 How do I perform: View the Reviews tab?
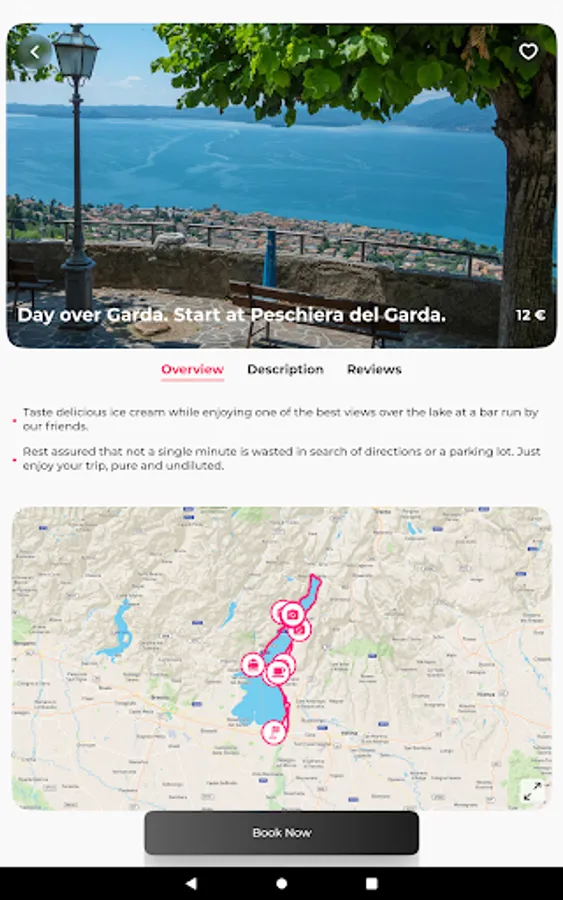374,370
